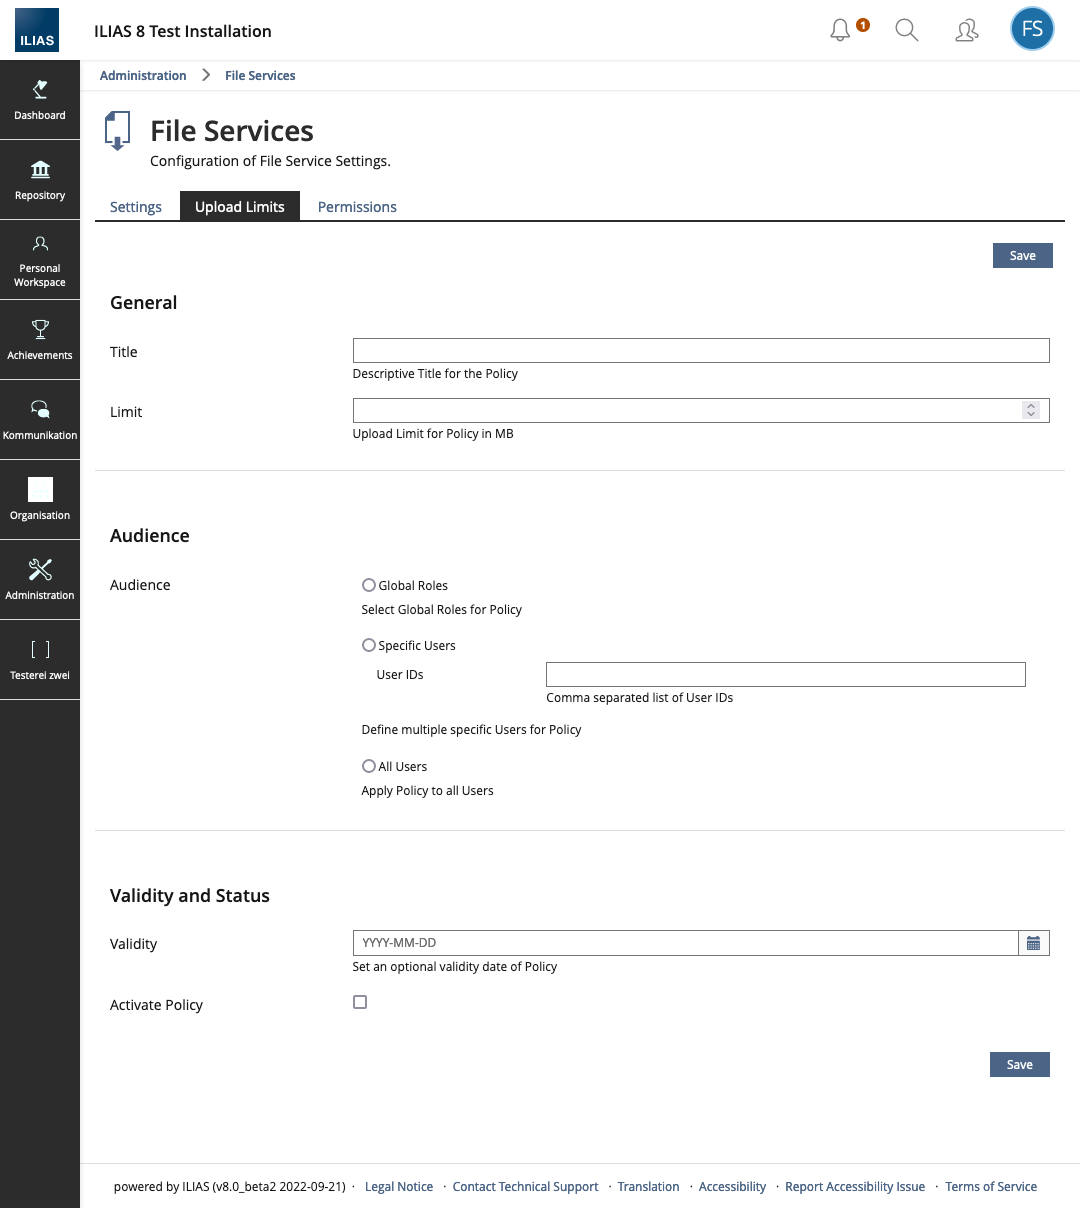
Task: Switch to the Settings tab
Action: point(136,207)
